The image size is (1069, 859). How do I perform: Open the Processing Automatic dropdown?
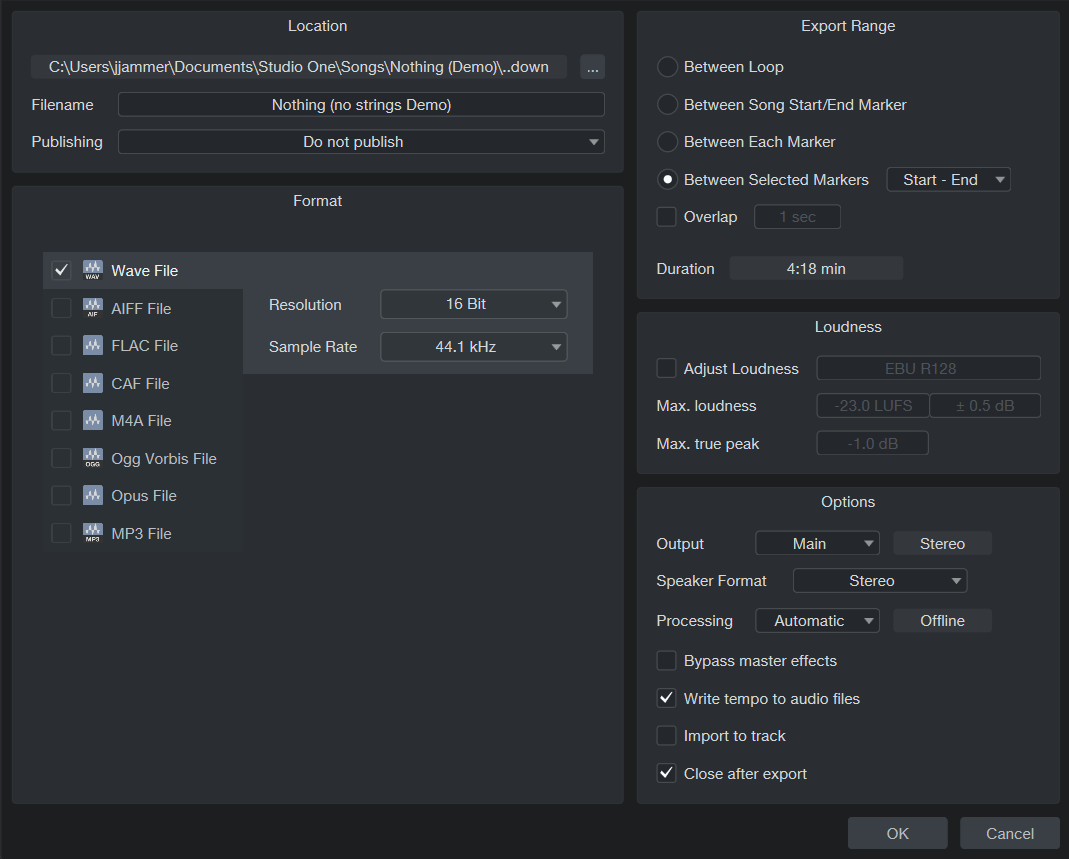(817, 620)
